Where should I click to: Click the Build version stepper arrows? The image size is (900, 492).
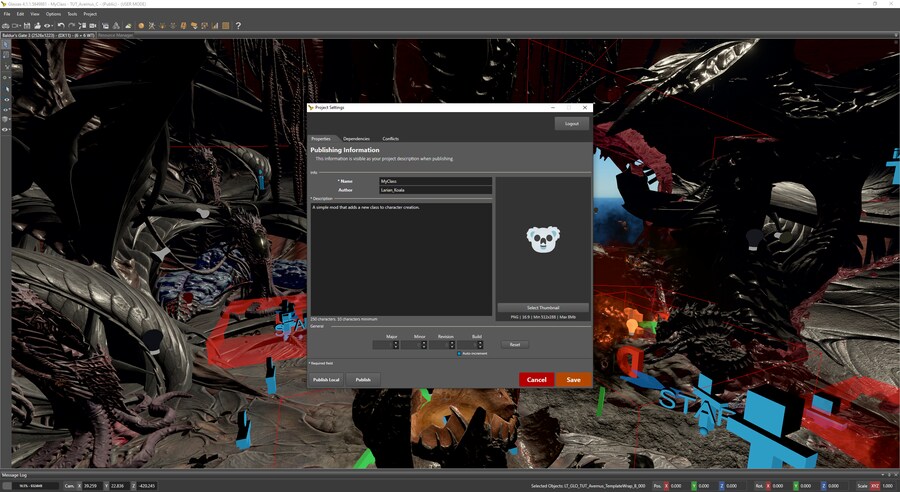tap(480, 344)
